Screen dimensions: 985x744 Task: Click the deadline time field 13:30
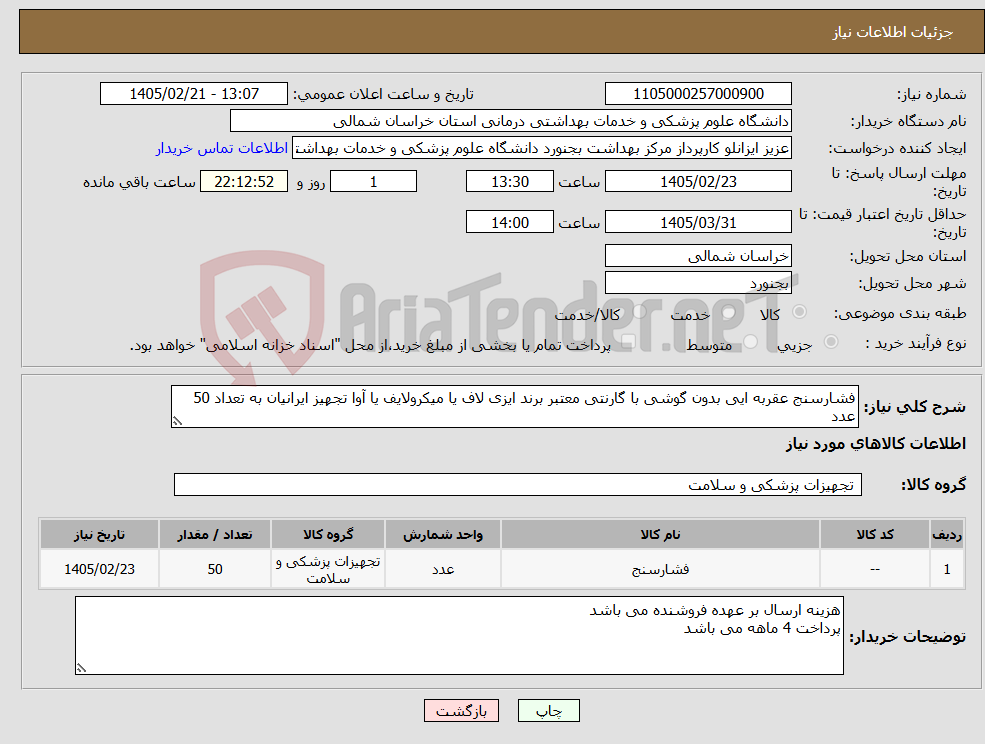(x=509, y=182)
